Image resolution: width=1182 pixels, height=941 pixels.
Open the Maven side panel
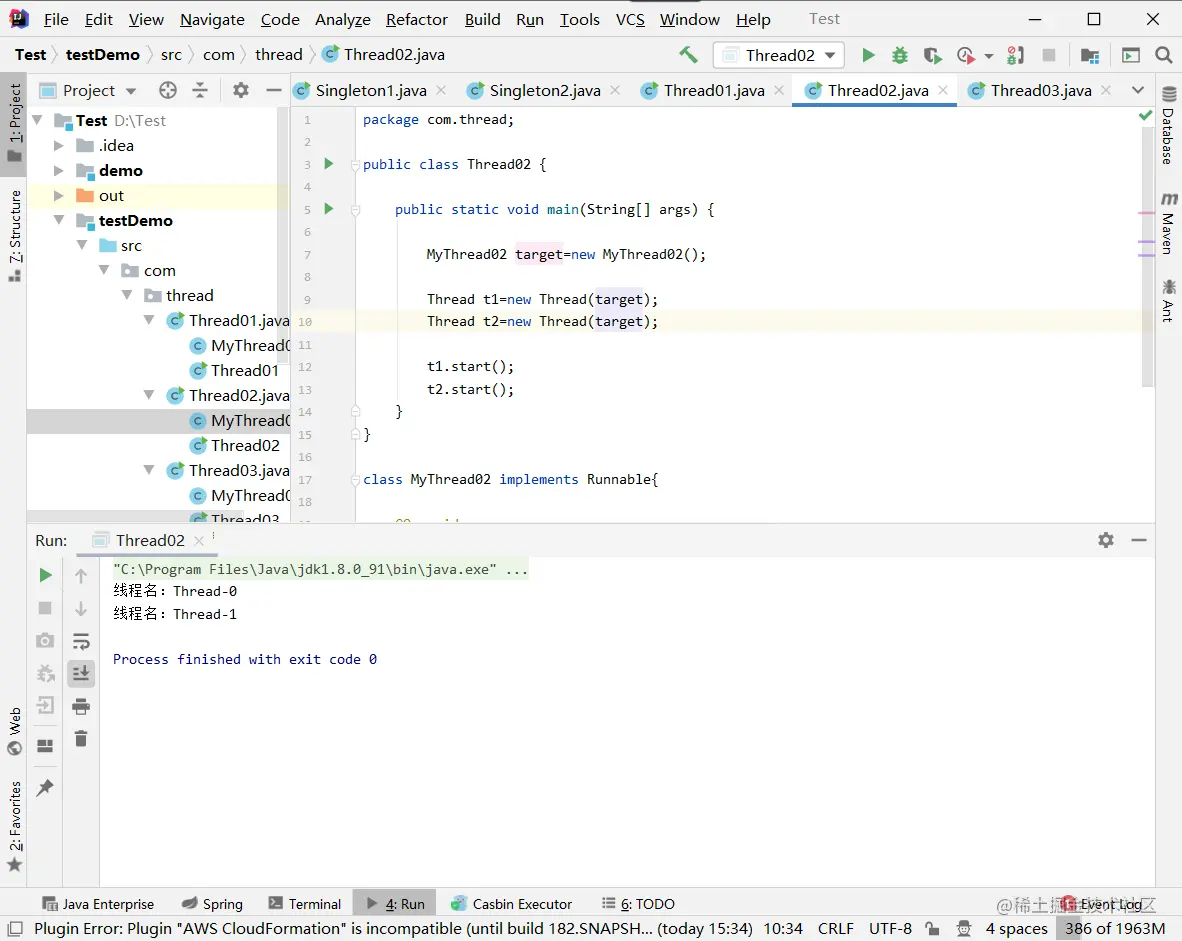pos(1168,223)
